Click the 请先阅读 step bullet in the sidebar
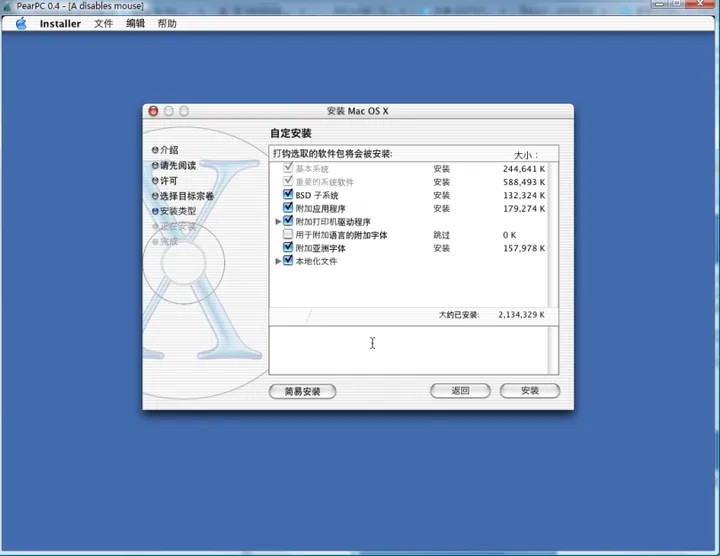 coord(155,165)
